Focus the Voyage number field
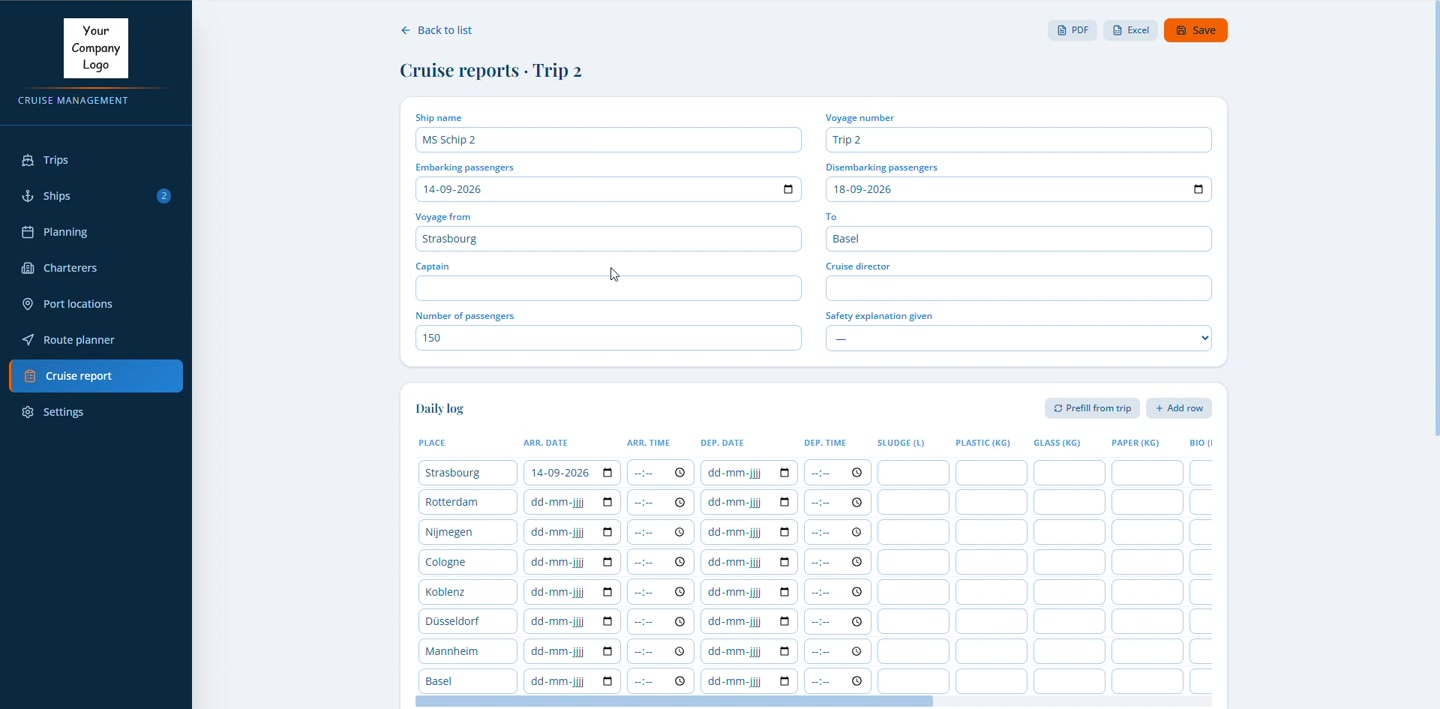 1018,140
